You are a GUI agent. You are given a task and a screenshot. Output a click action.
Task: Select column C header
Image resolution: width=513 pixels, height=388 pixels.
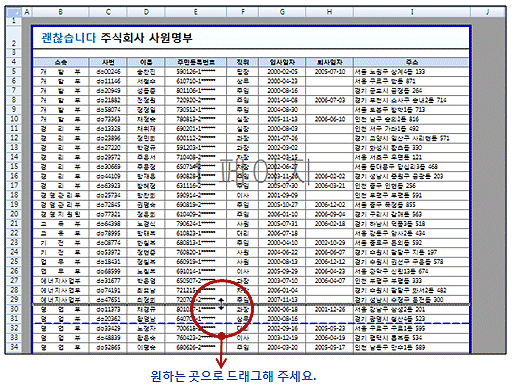pyautogui.click(x=108, y=12)
